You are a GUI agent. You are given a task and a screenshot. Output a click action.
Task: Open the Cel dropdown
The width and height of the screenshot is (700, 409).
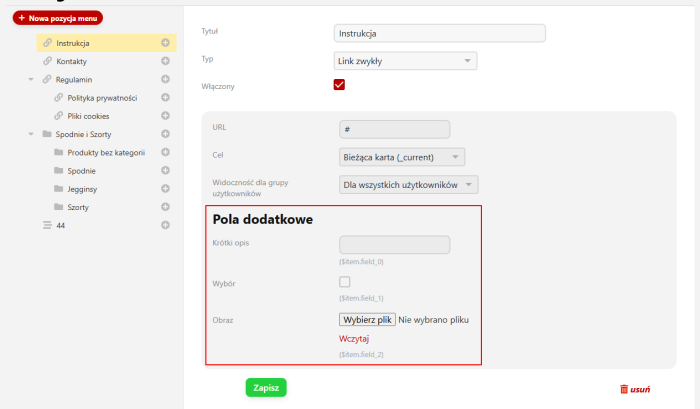tap(402, 157)
